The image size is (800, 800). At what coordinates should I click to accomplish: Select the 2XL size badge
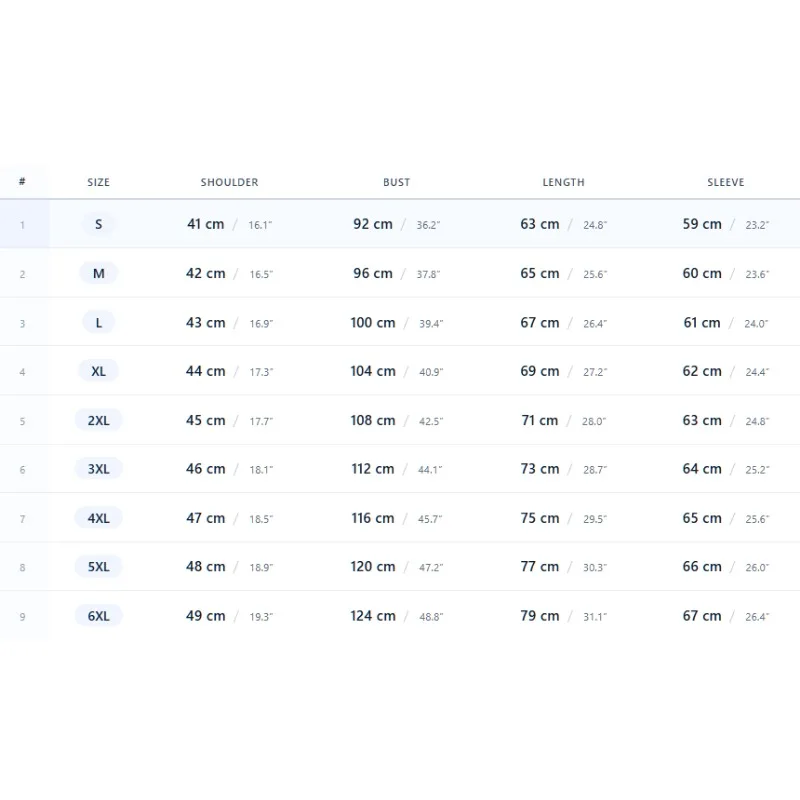[x=98, y=420]
